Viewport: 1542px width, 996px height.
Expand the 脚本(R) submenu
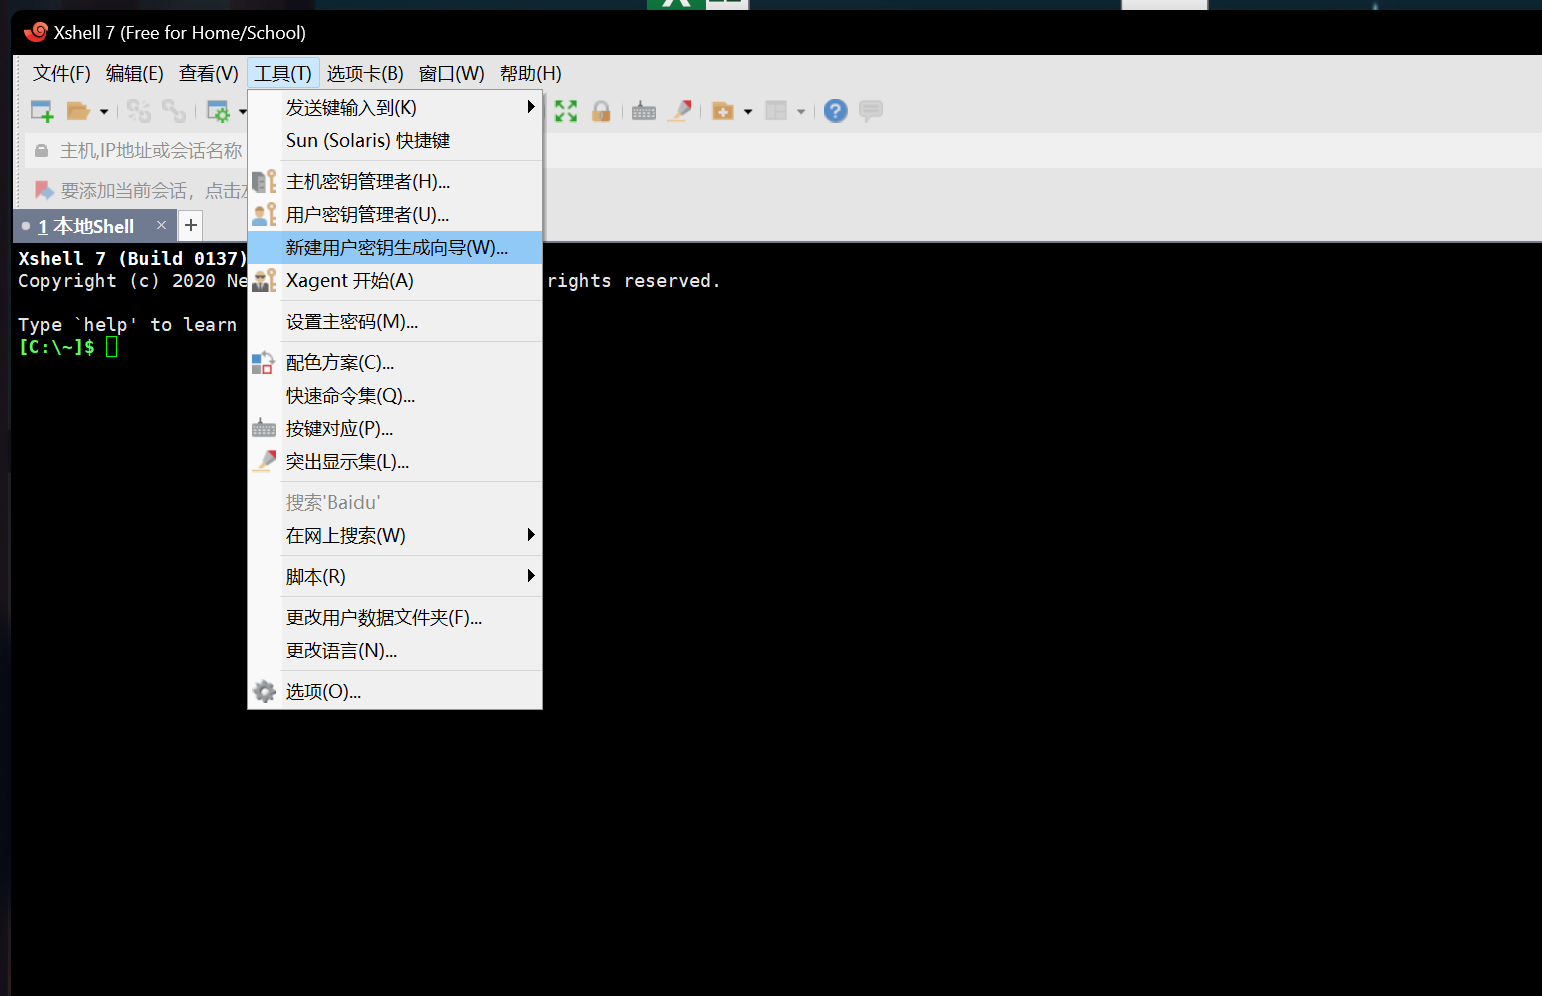coord(395,576)
